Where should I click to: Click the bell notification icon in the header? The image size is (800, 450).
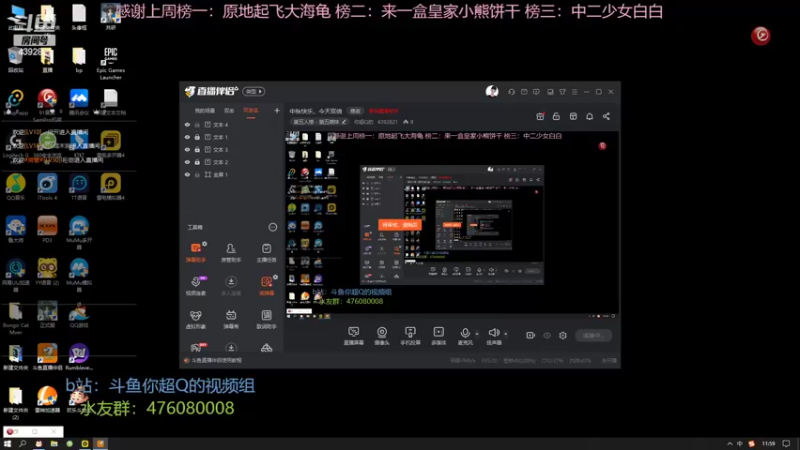tap(589, 116)
